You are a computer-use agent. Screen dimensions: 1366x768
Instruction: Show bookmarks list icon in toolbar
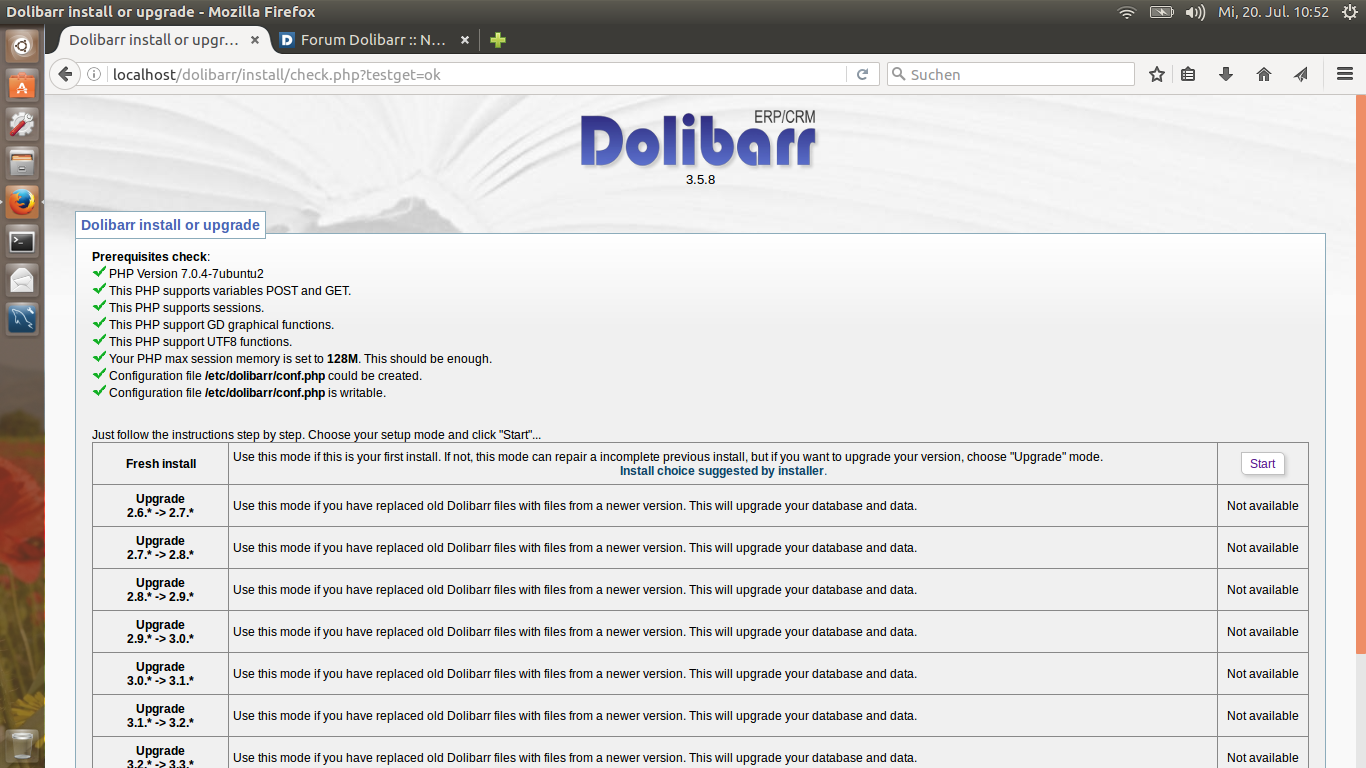(1188, 74)
